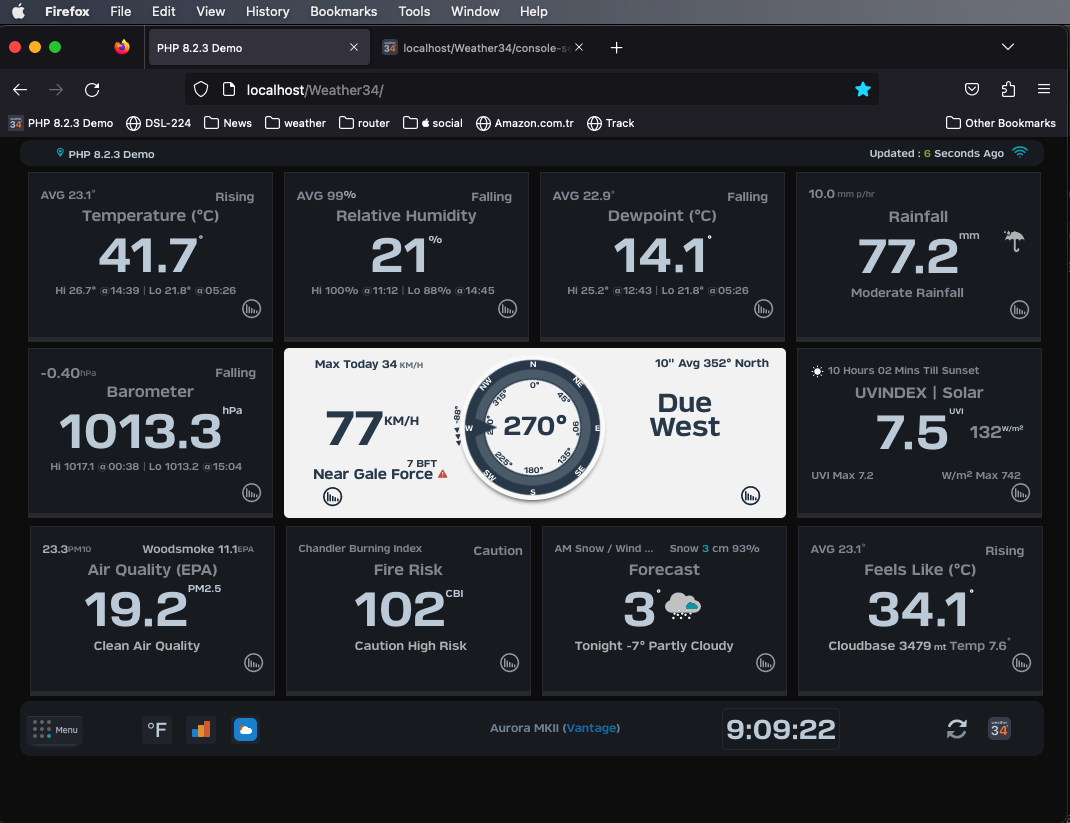This screenshot has width=1070, height=823.
Task: Toggle units to Fahrenheit
Action: 157,730
